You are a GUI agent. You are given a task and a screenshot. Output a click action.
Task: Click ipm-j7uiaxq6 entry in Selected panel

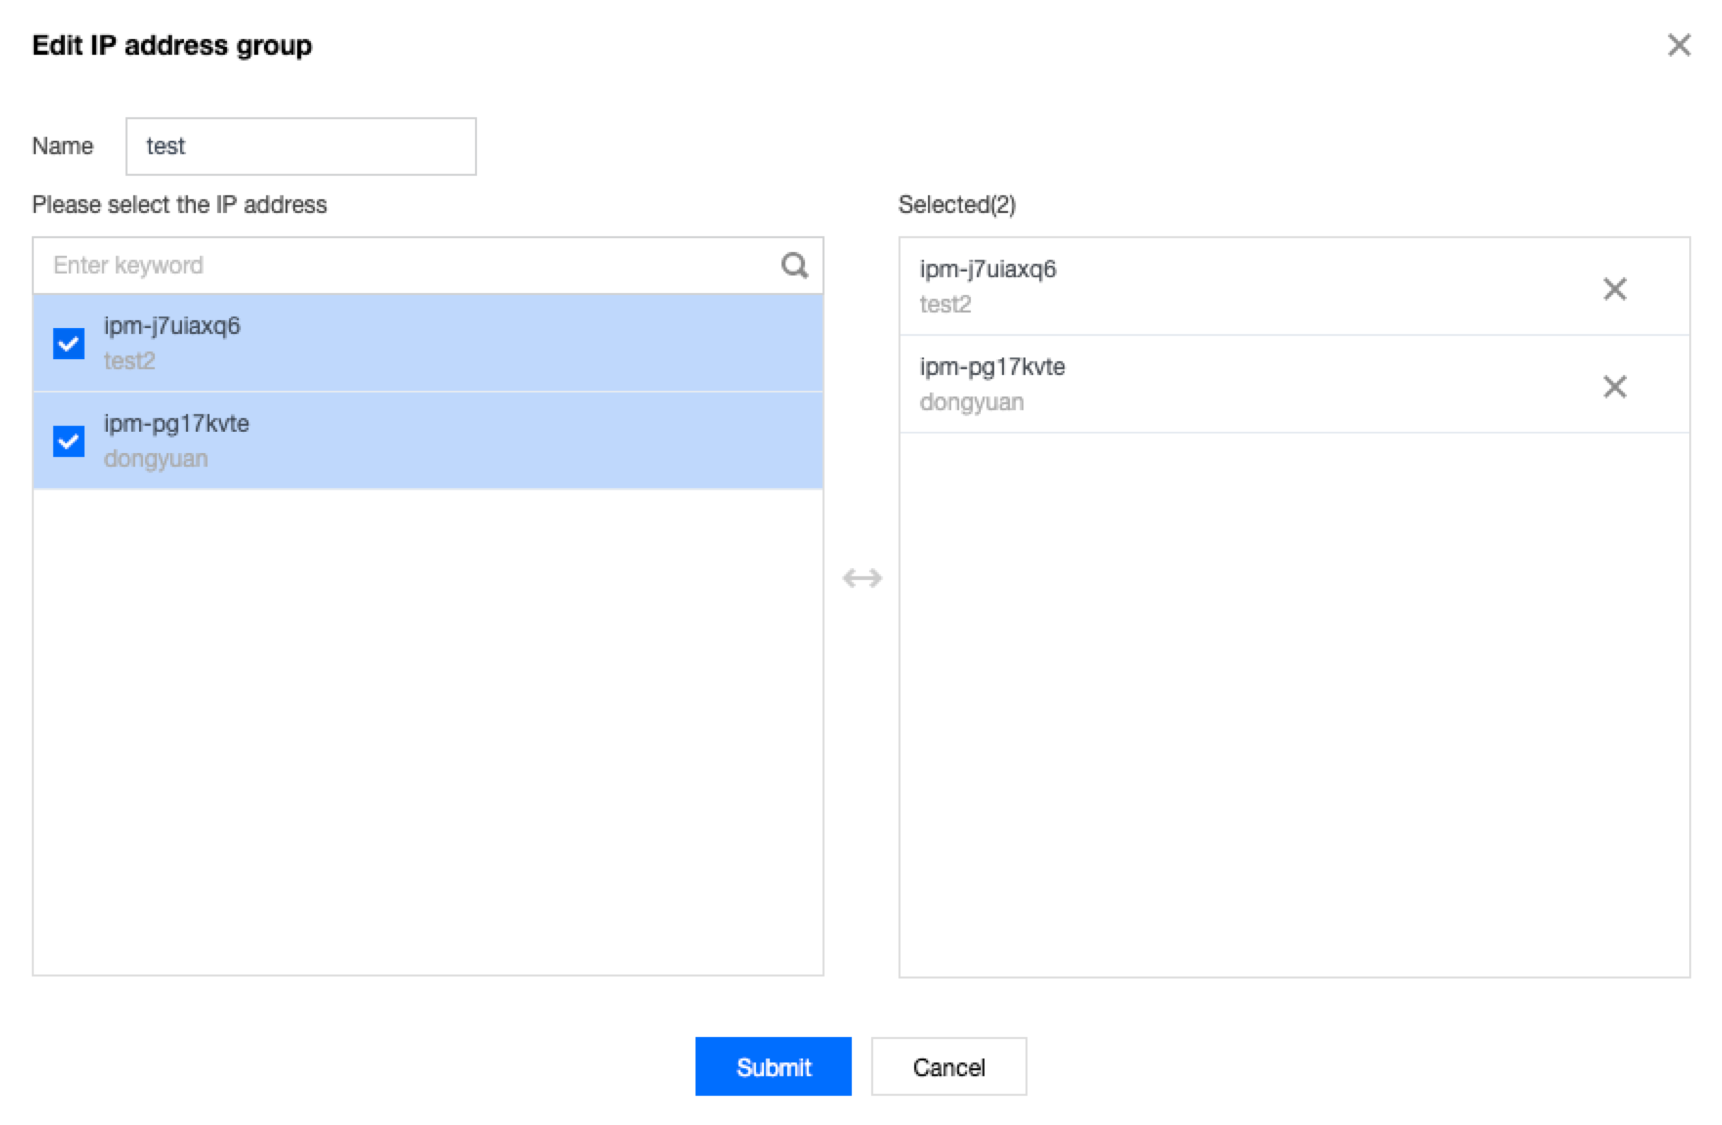[x=988, y=270]
